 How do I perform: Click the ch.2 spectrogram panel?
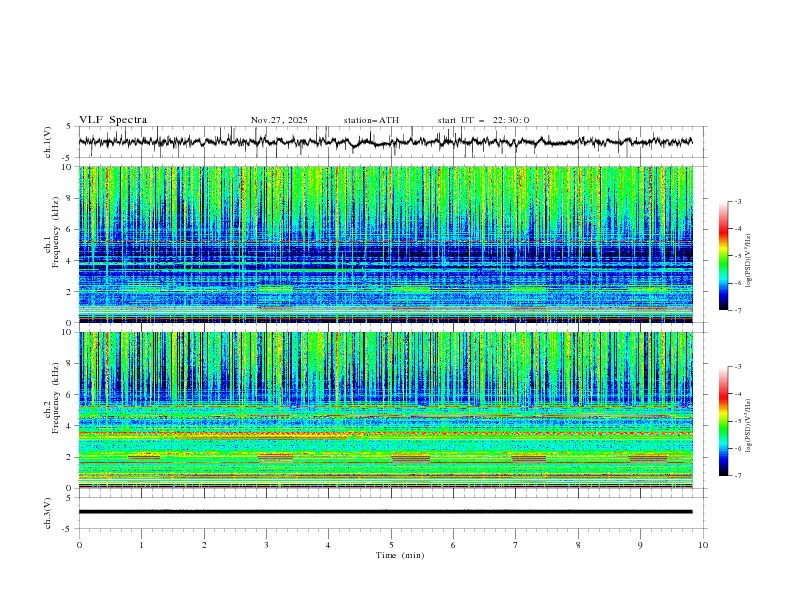(385, 410)
